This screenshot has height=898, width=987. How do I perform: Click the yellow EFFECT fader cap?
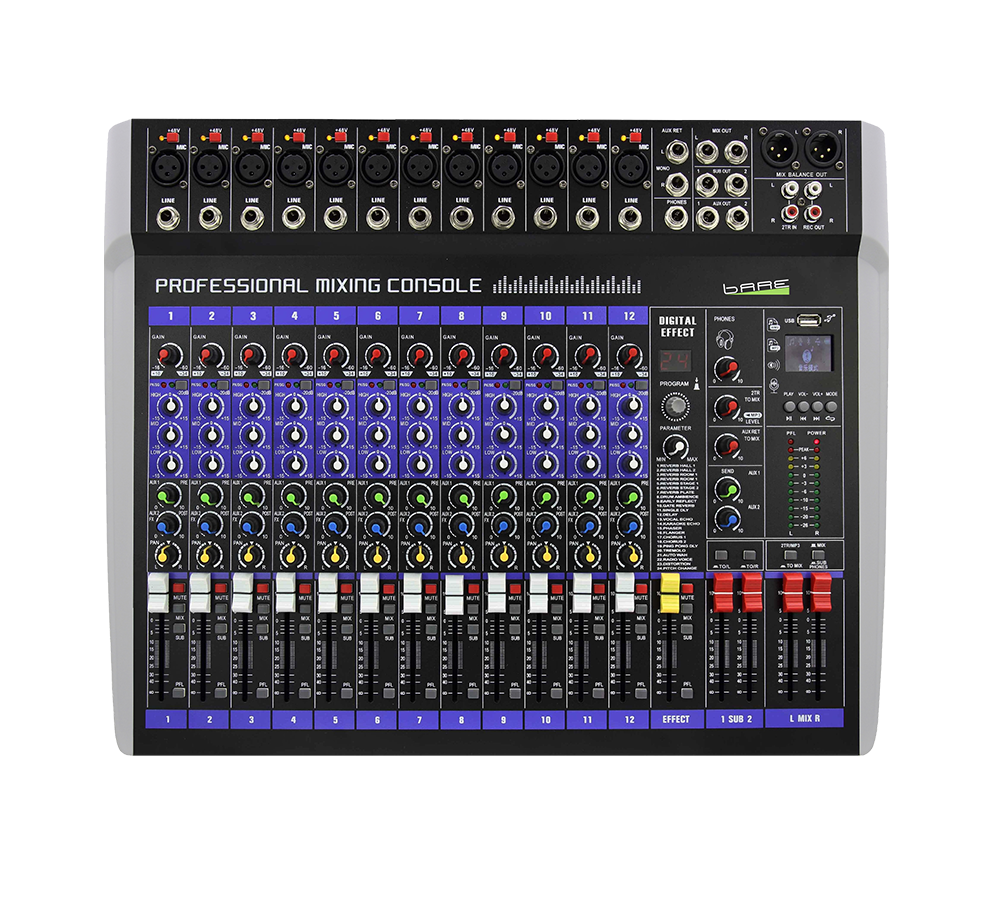669,593
